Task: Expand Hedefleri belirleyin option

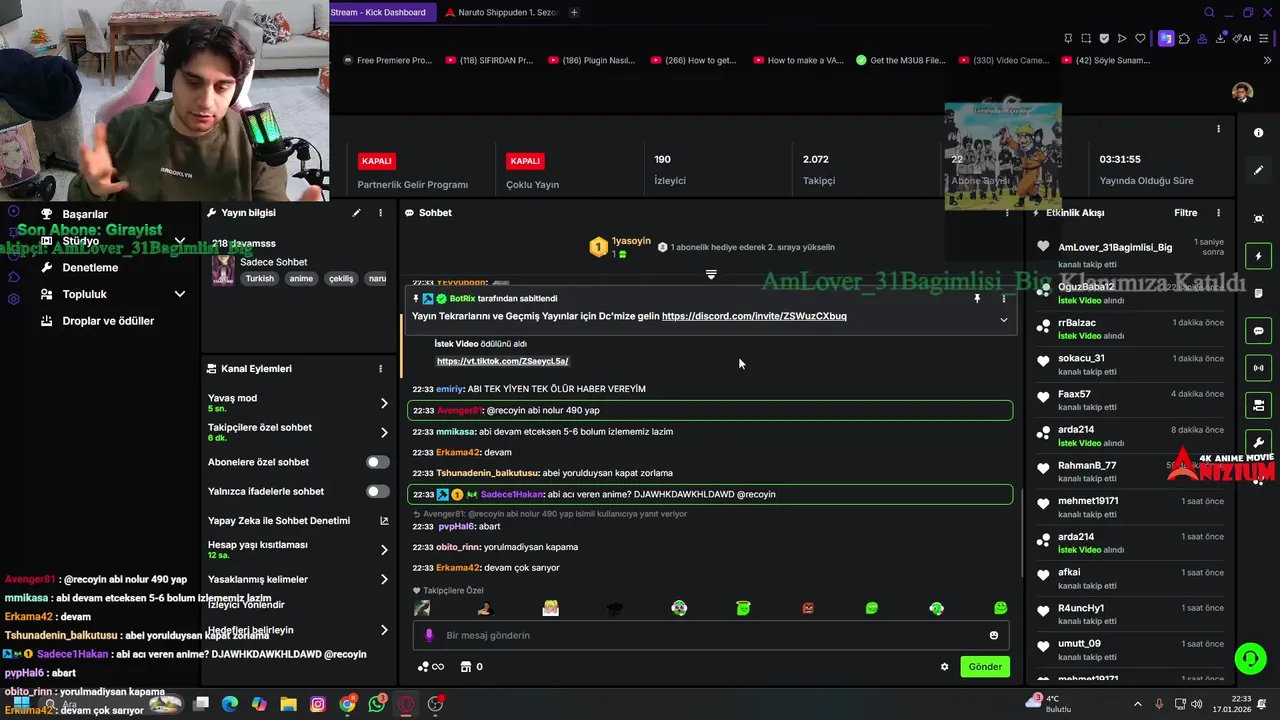Action: 384,630
